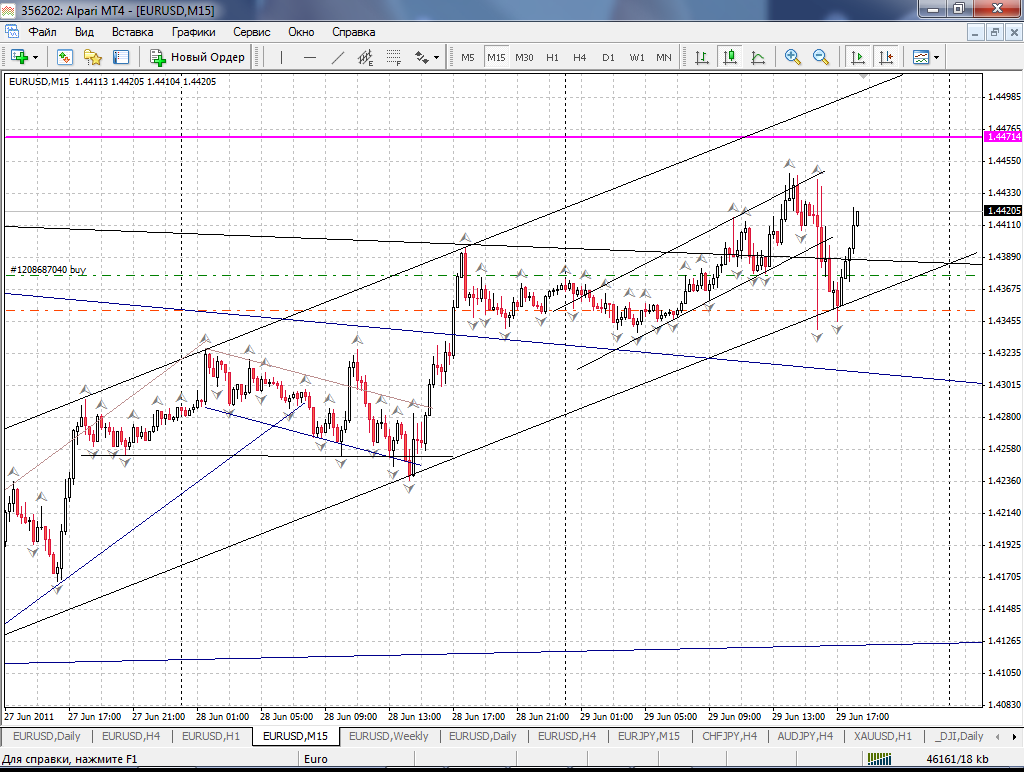Viewport: 1024px width, 772px height.
Task: Select line chart display mode
Action: 758,57
